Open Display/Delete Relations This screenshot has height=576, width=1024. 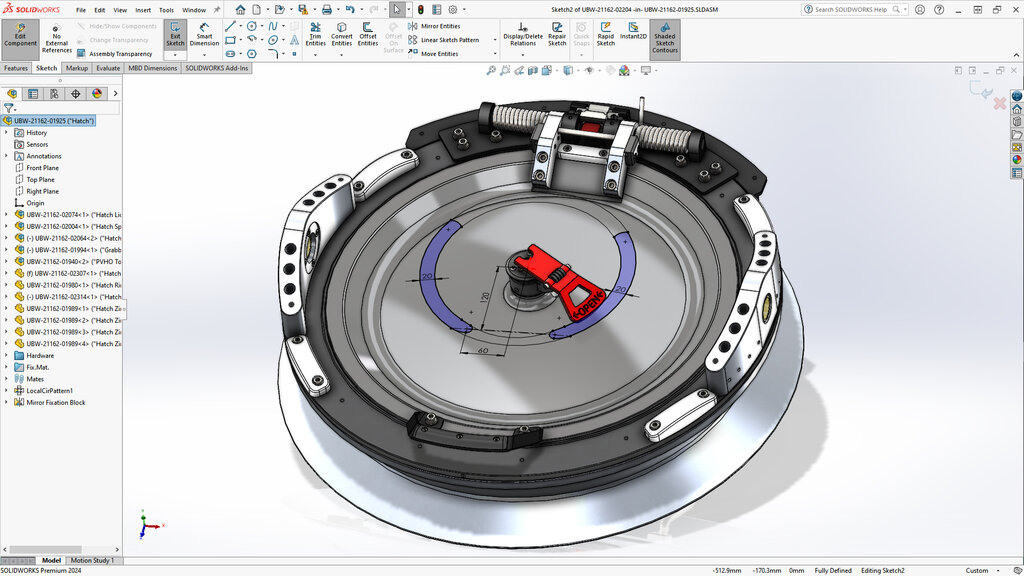click(x=522, y=34)
